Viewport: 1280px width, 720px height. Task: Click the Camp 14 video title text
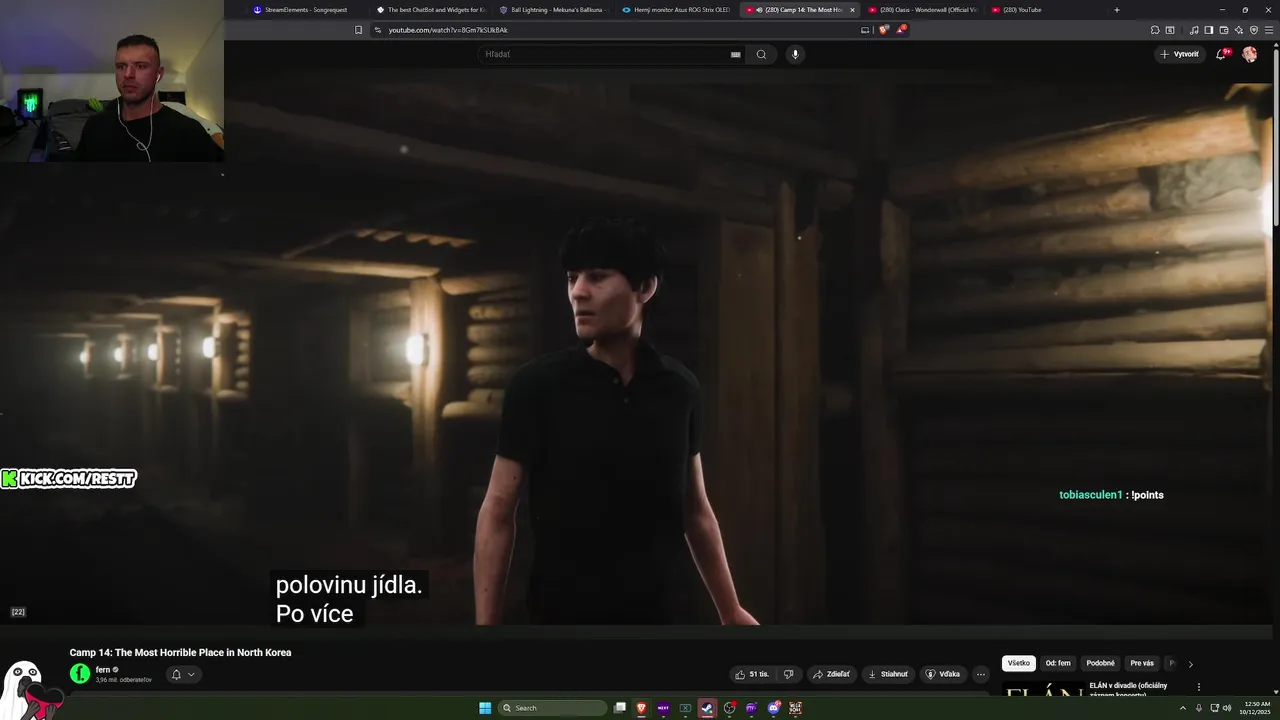click(x=180, y=652)
